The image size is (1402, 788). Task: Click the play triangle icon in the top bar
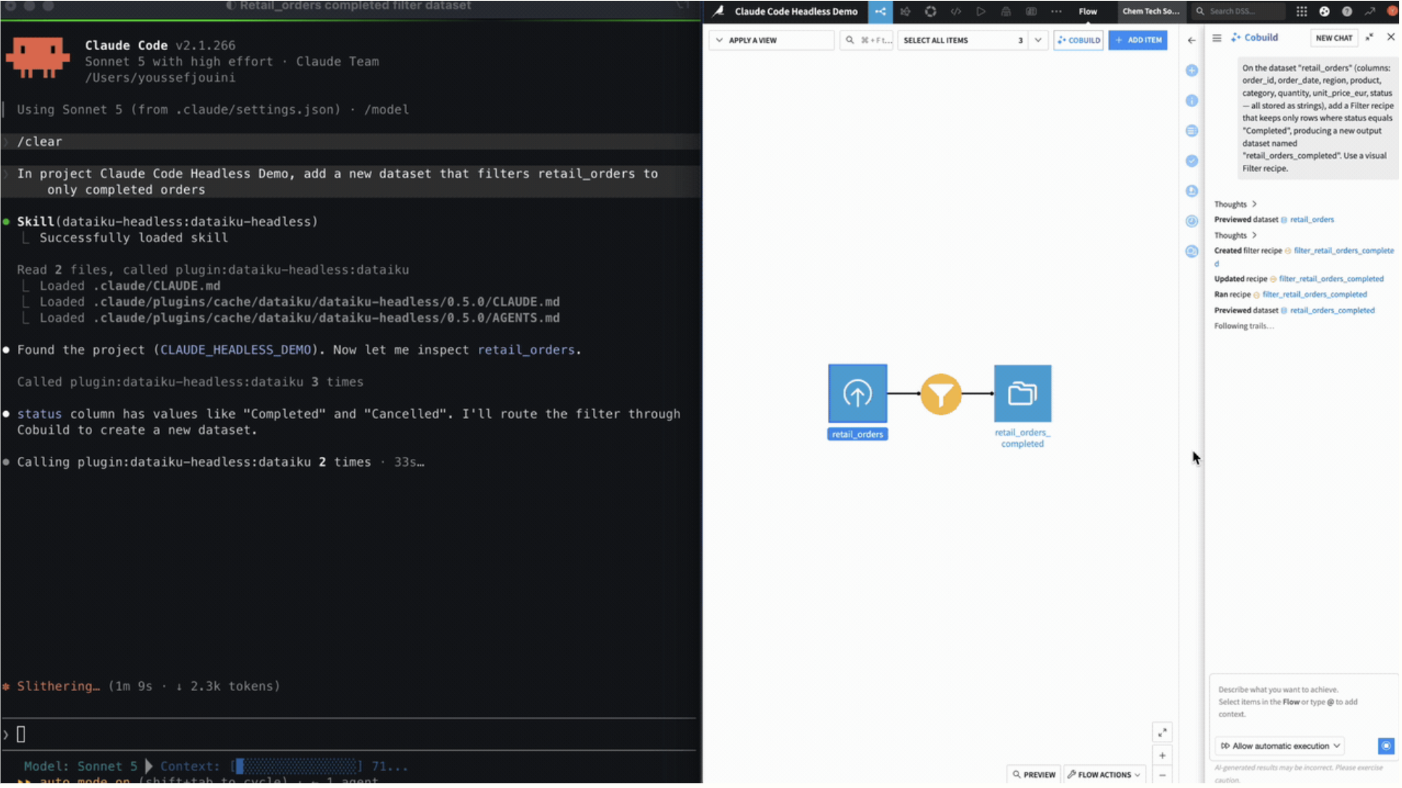(981, 11)
